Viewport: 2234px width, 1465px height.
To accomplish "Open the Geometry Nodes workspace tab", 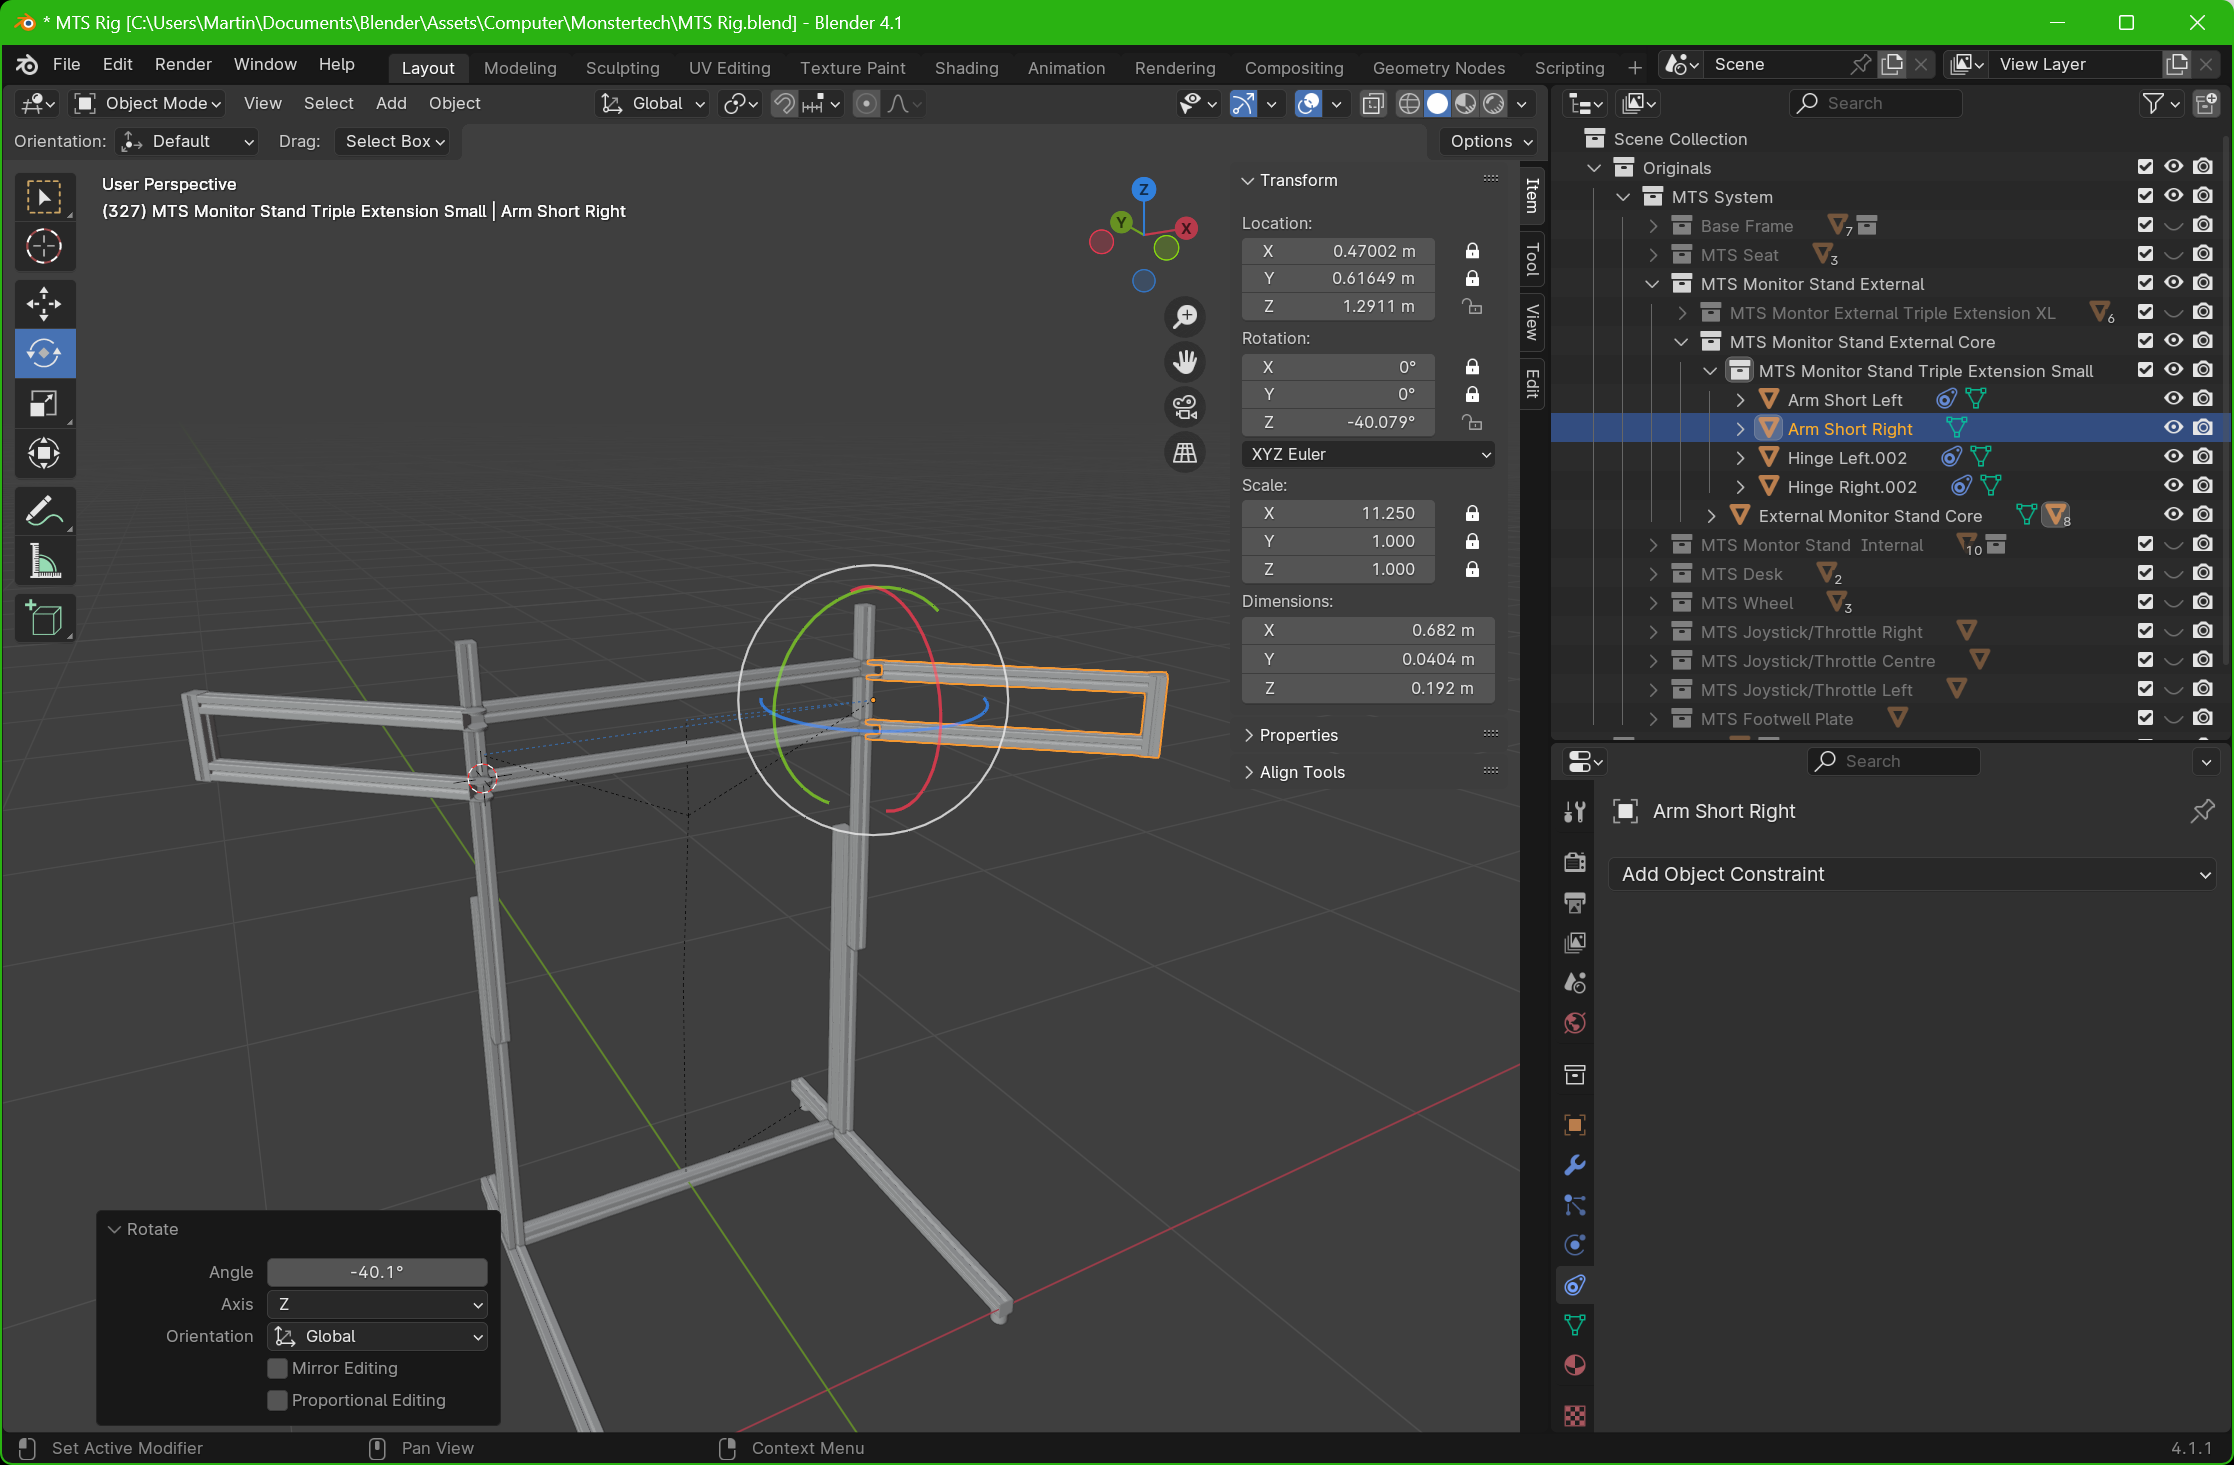I will pyautogui.click(x=1438, y=68).
